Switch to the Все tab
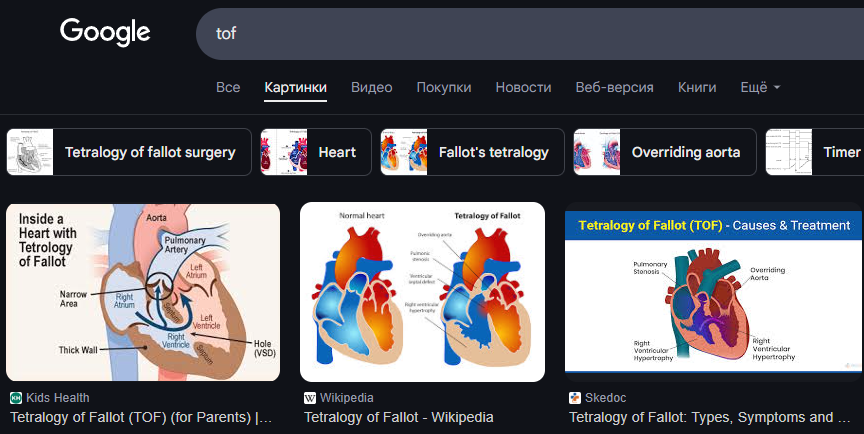The height and width of the screenshot is (434, 864). point(228,88)
